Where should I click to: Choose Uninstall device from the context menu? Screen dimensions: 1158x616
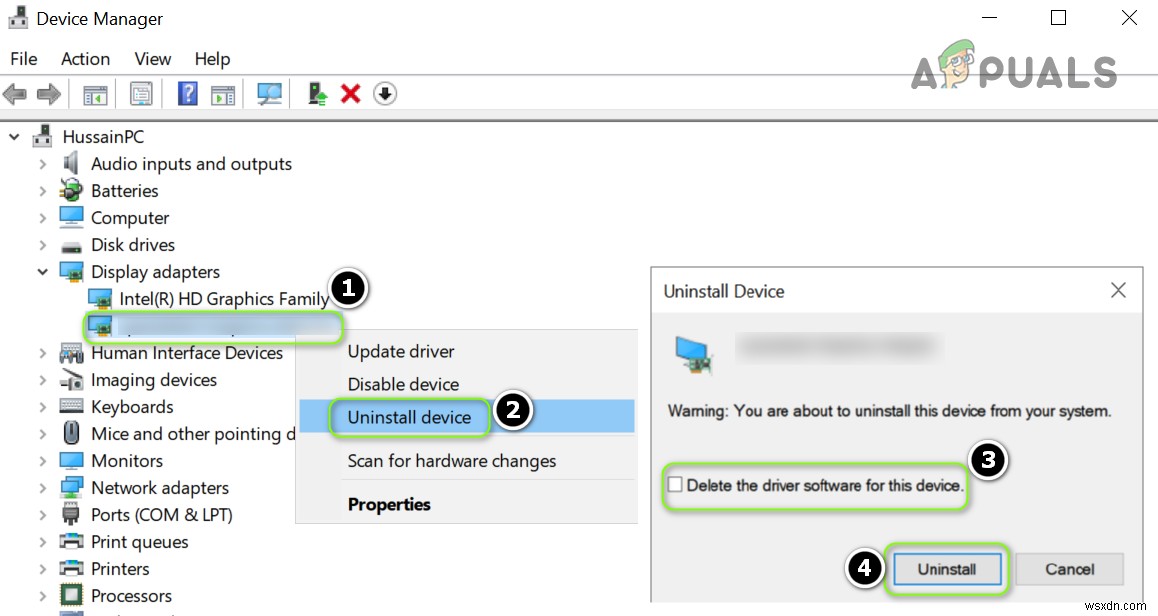(x=409, y=417)
